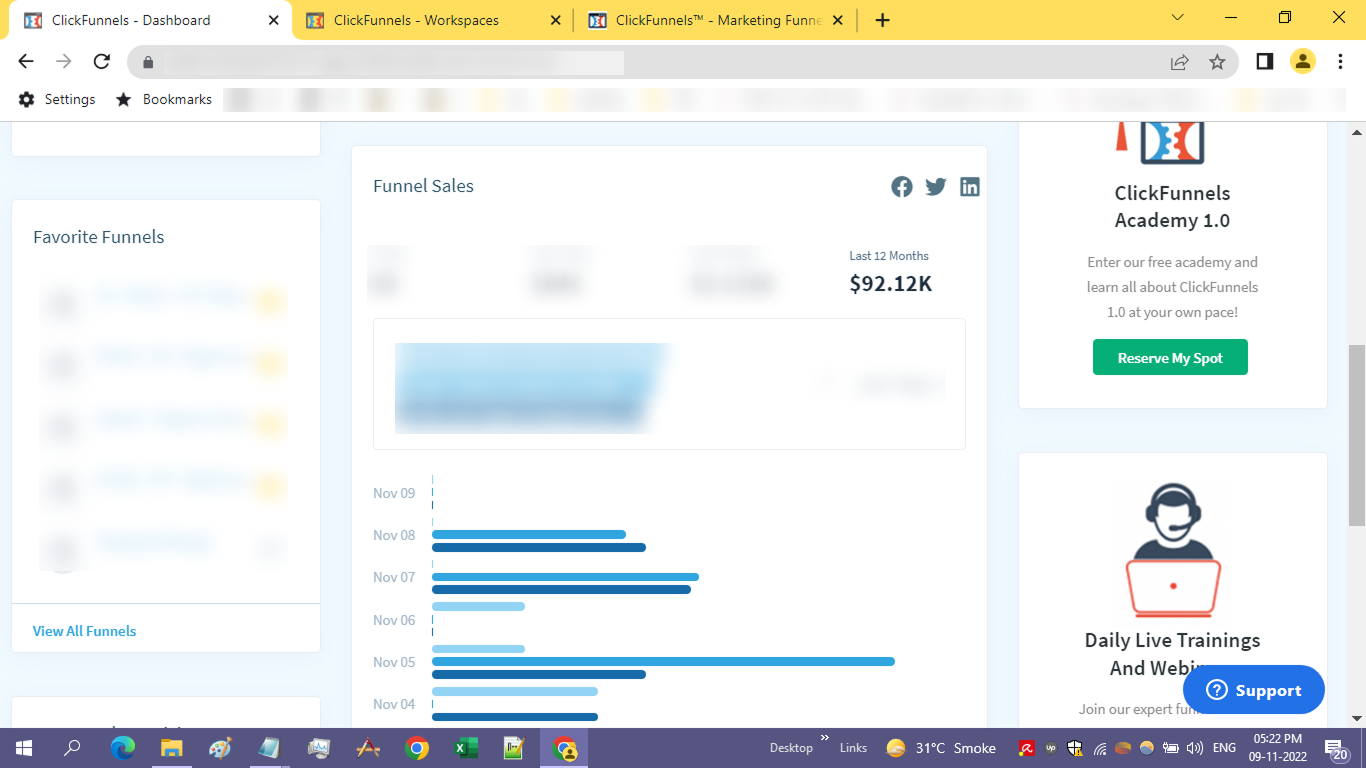Reload the current page
The width and height of the screenshot is (1366, 768).
click(x=101, y=62)
